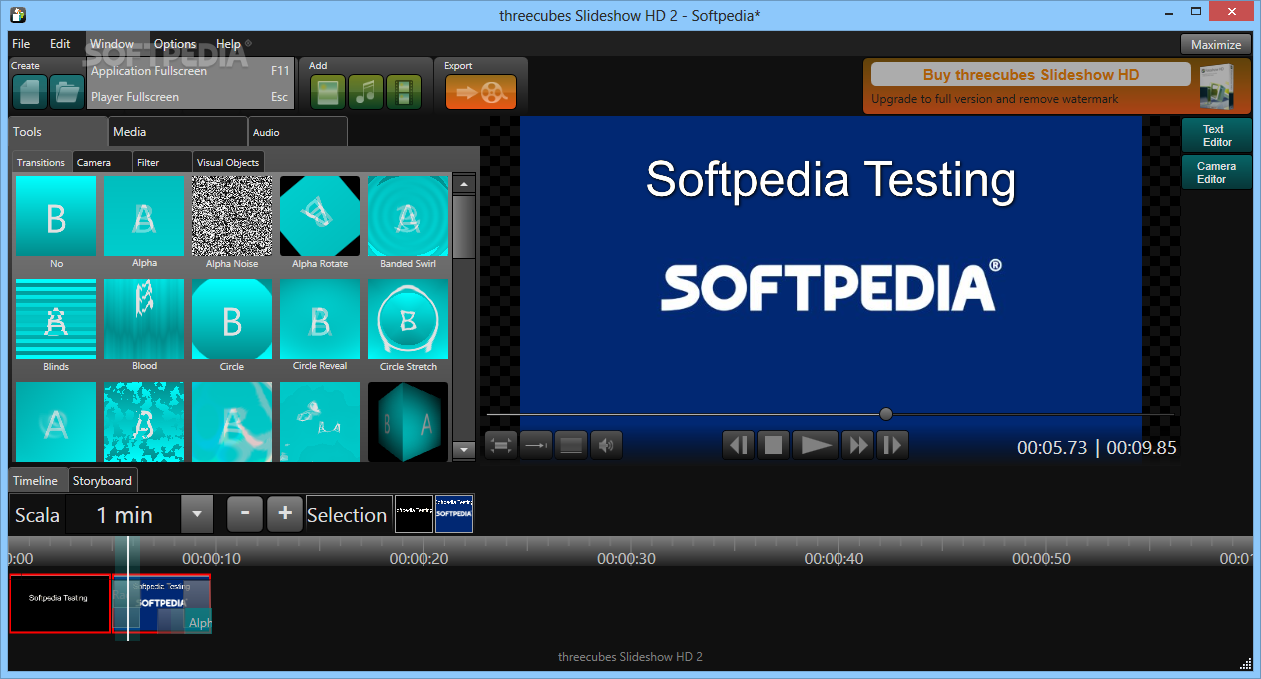This screenshot has width=1261, height=679.
Task: Click the transitions scrollbar up arrow
Action: click(464, 184)
